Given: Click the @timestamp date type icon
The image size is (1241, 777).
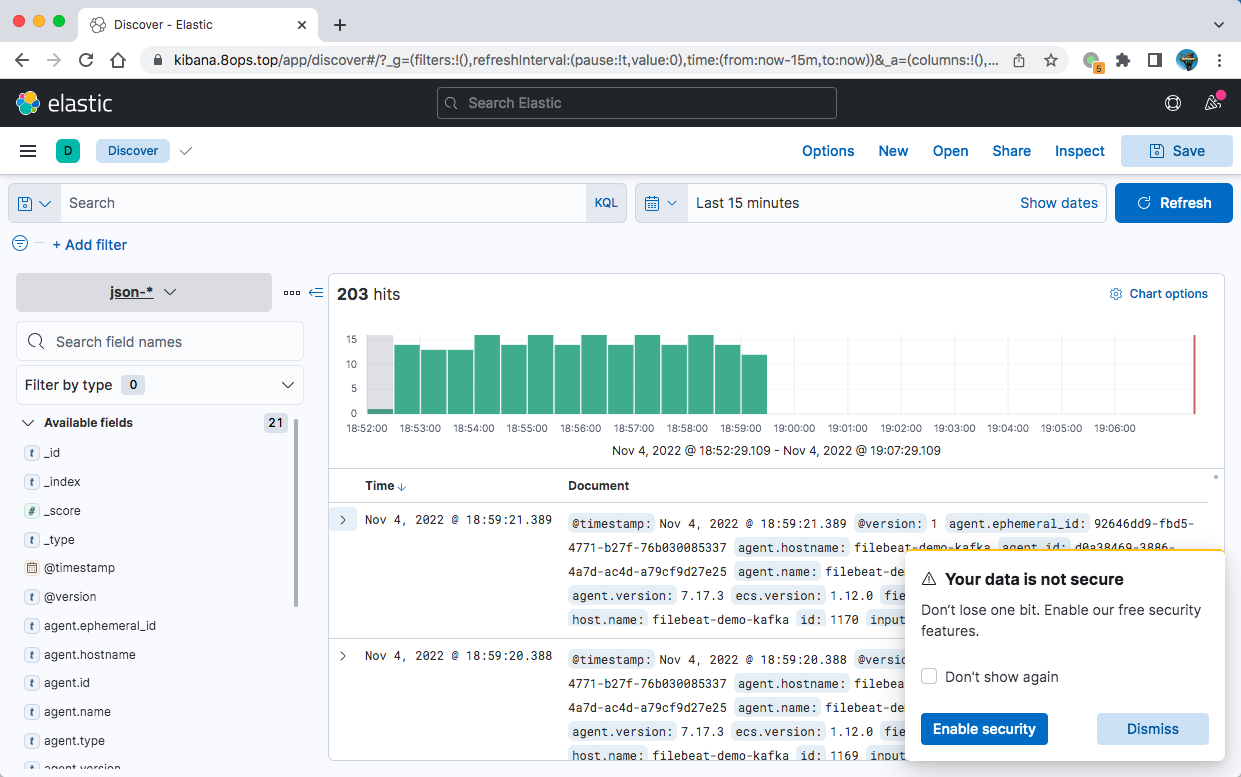Looking at the screenshot, I should click(x=32, y=568).
